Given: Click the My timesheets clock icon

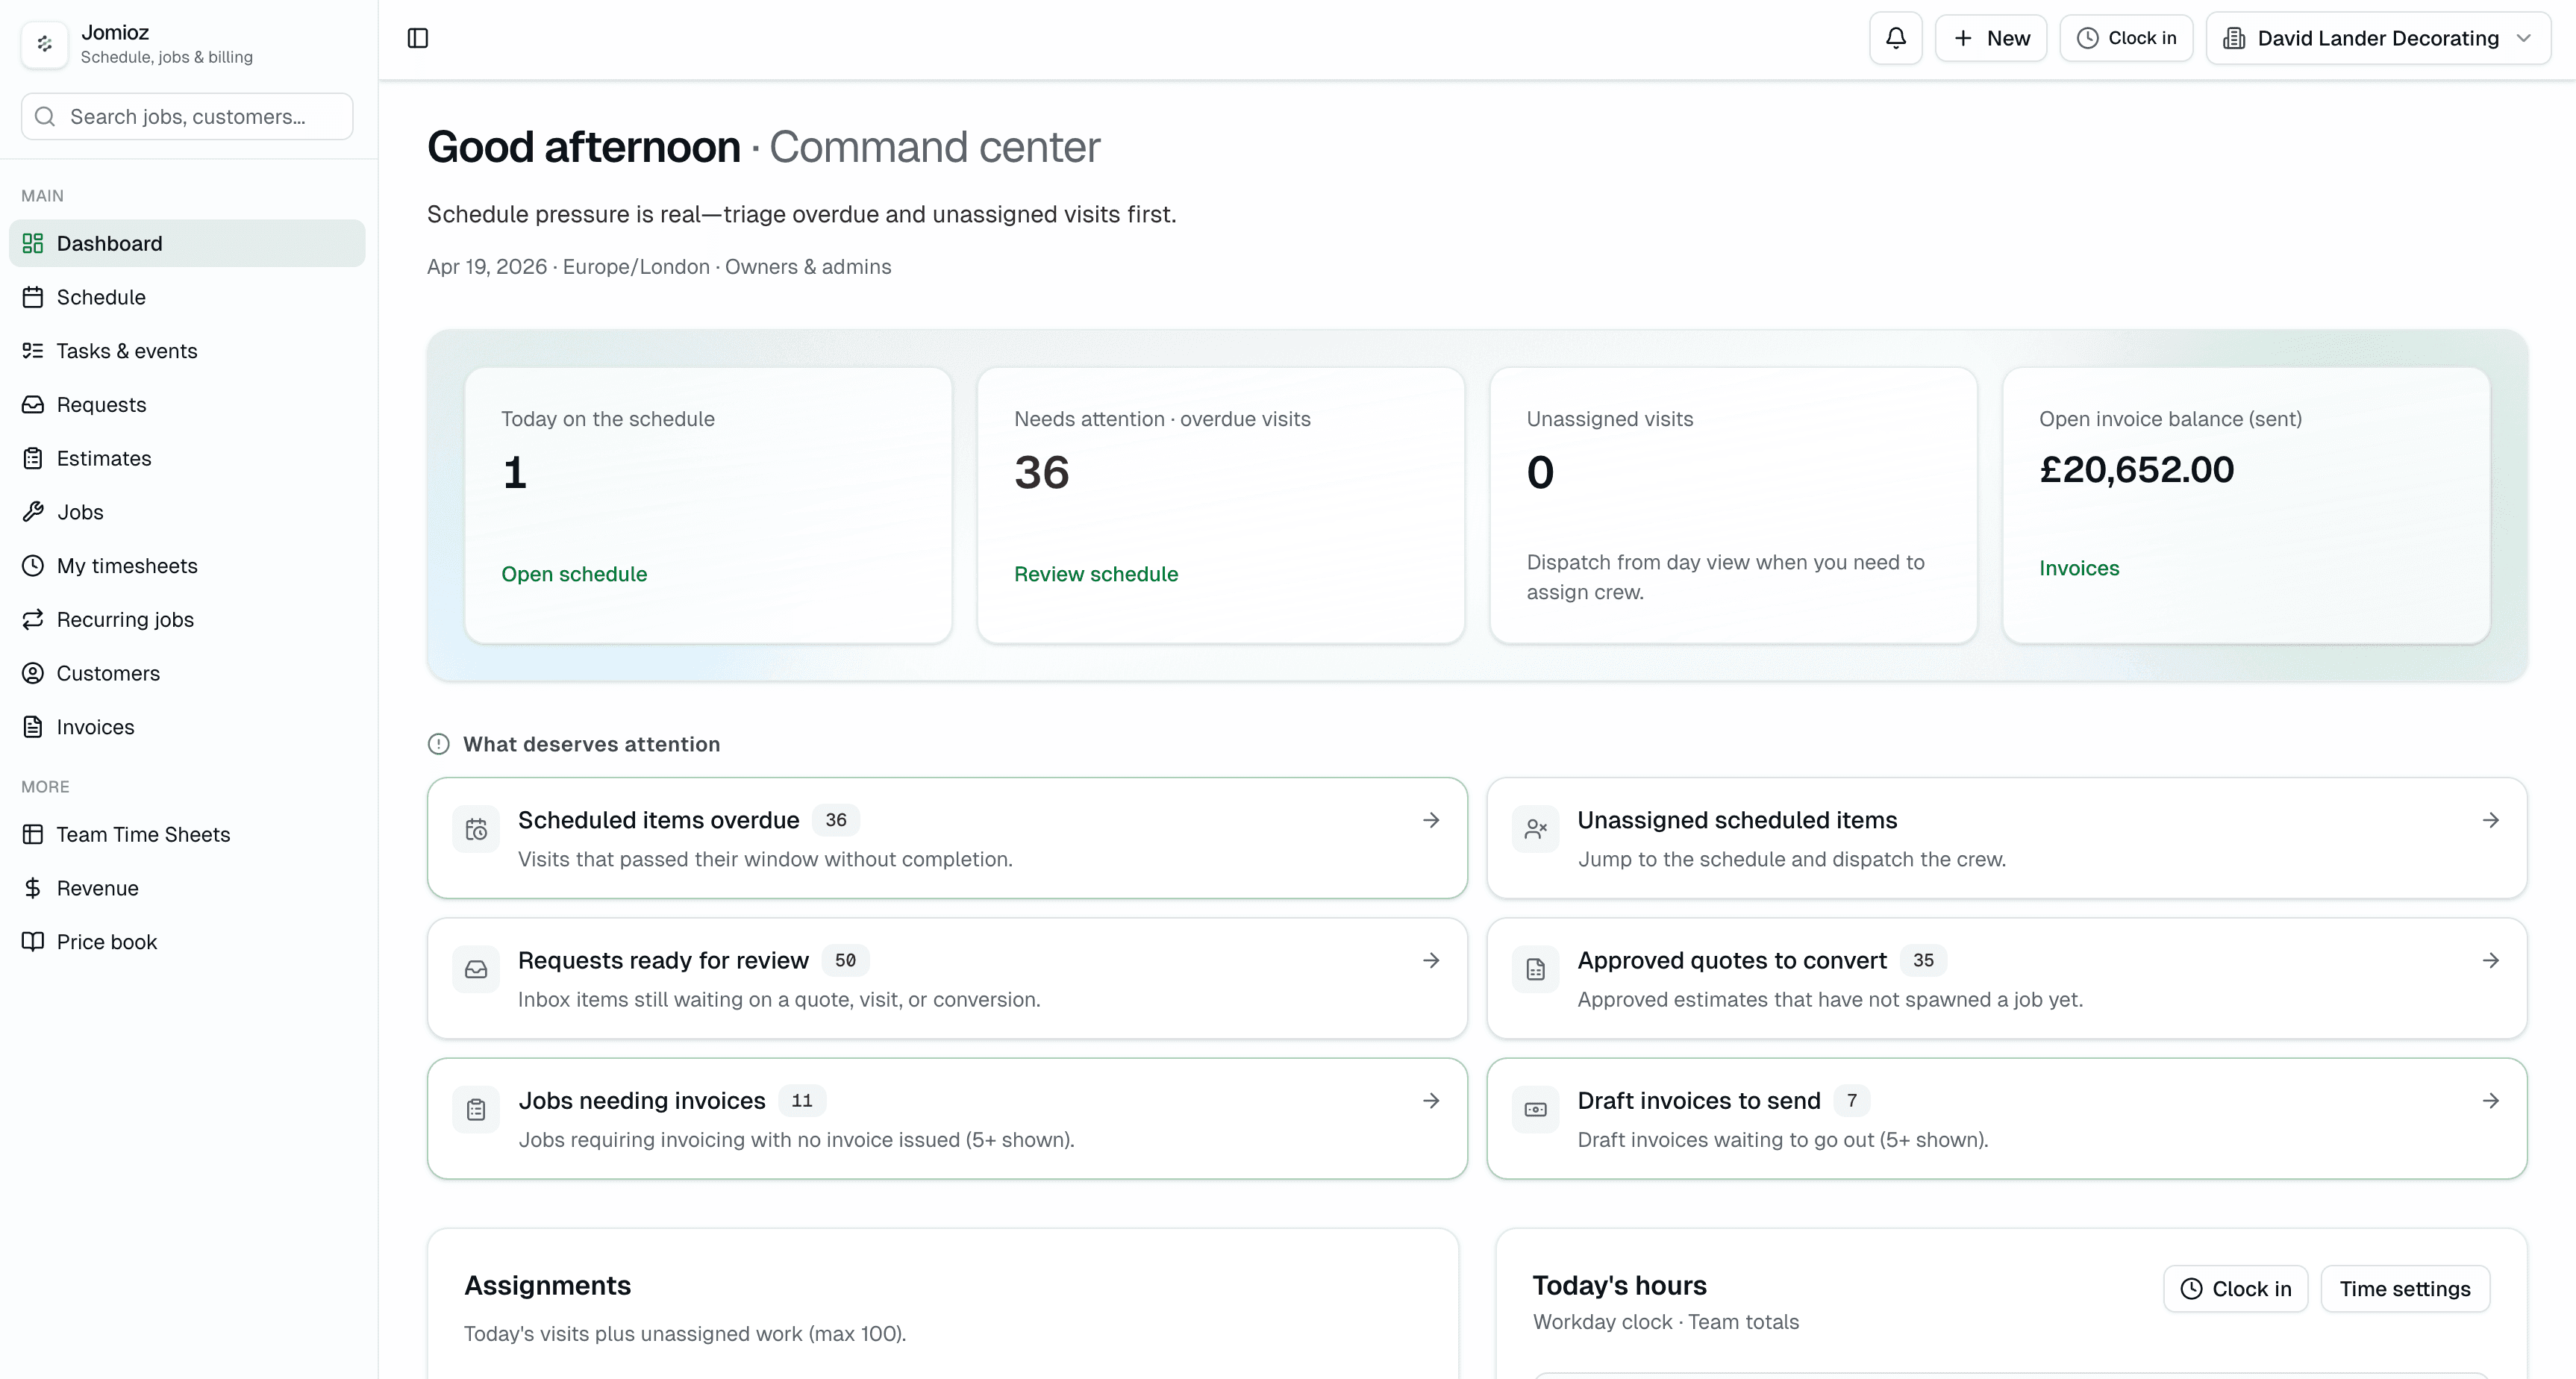Looking at the screenshot, I should click(x=33, y=566).
